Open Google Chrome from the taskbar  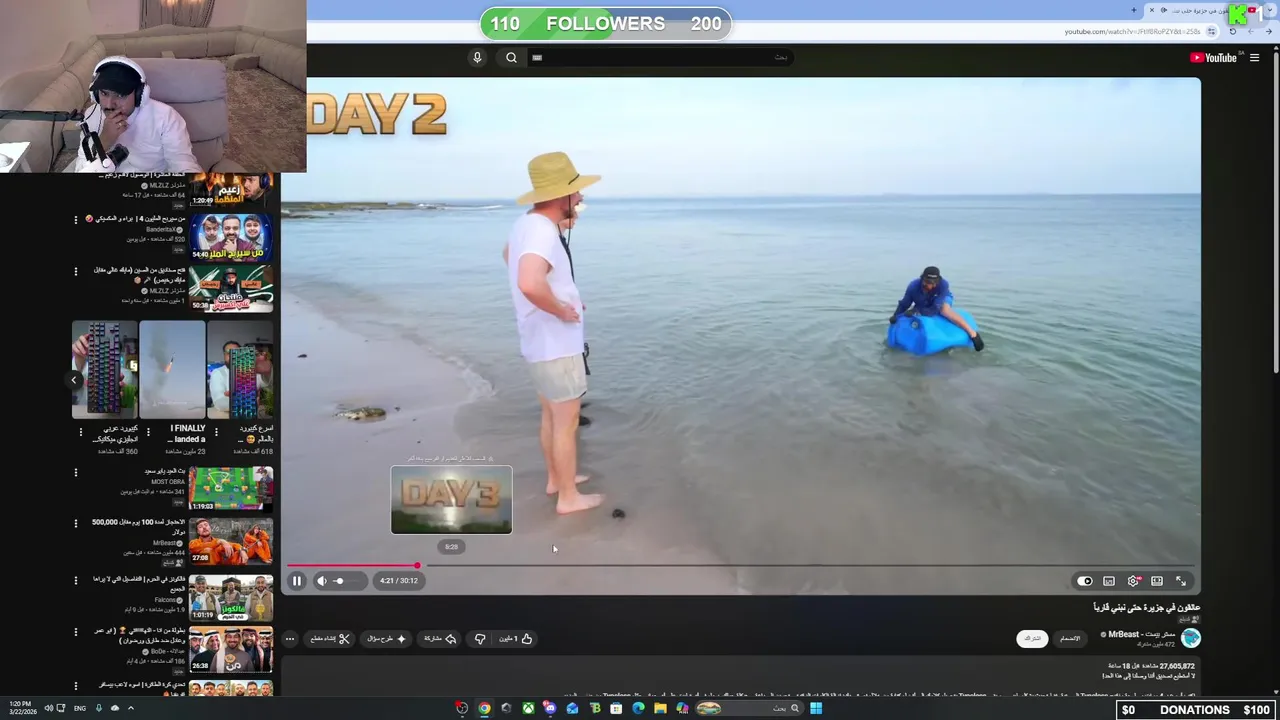pyautogui.click(x=484, y=709)
